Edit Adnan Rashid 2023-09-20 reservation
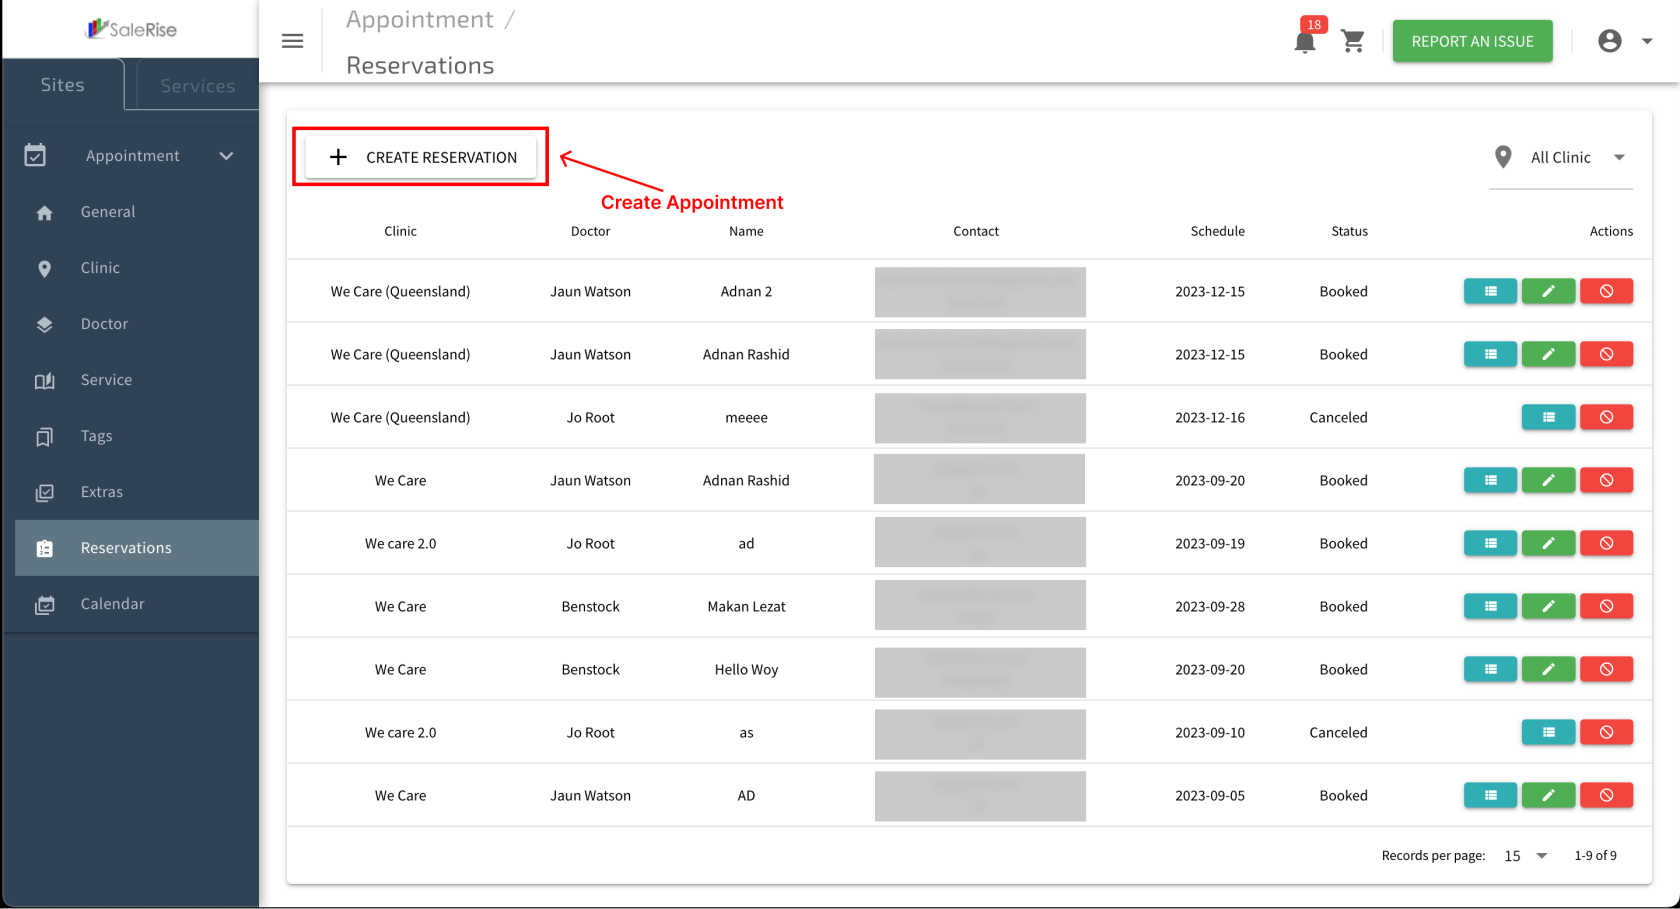1680x909 pixels. [1548, 480]
